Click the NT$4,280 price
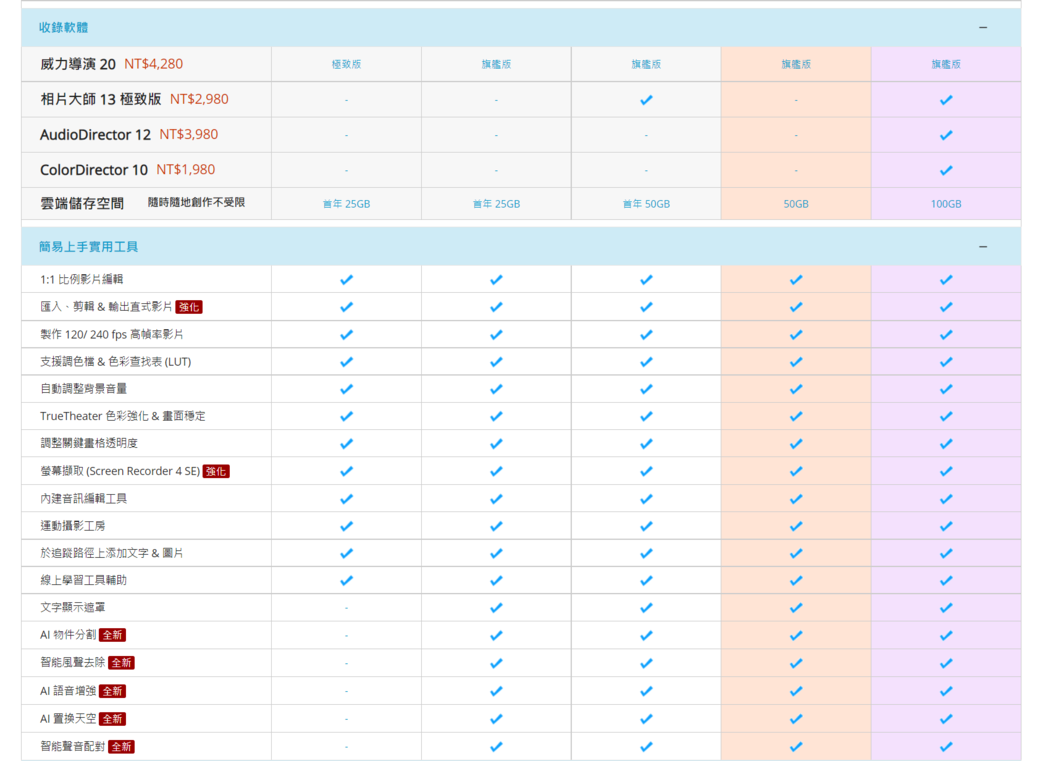Viewport: 1040px width, 761px height. point(154,64)
